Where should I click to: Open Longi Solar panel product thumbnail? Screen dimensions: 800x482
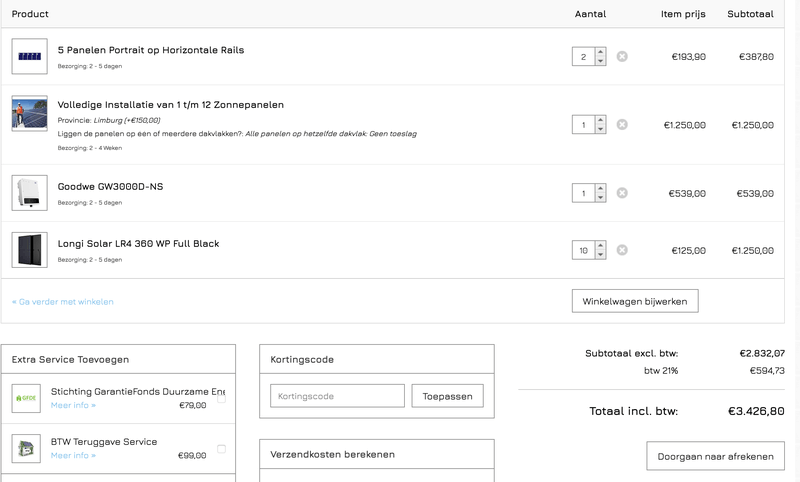(x=30, y=250)
